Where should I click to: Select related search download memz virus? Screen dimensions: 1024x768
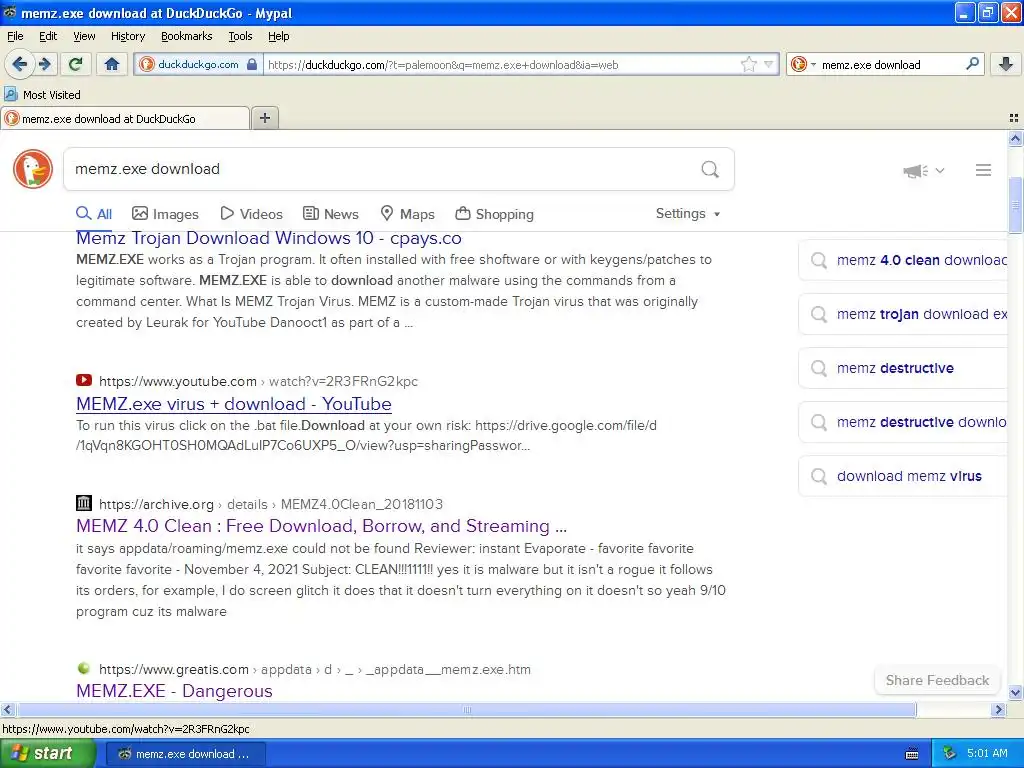(x=903, y=476)
